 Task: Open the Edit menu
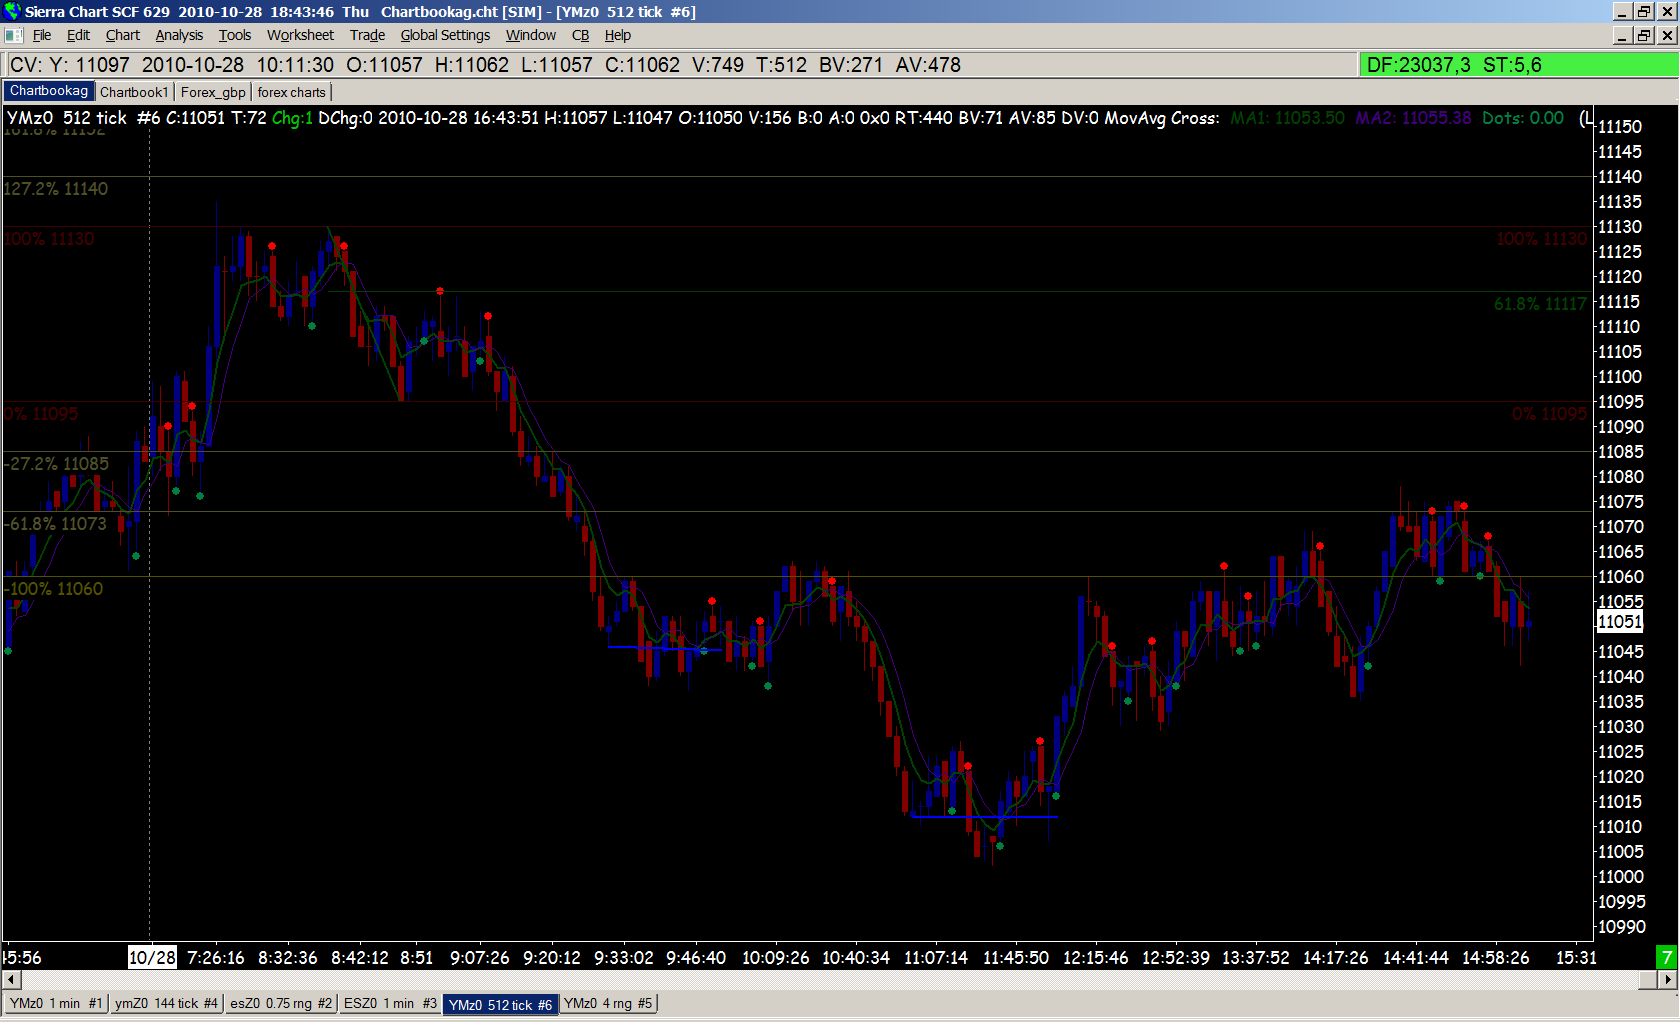pos(78,35)
